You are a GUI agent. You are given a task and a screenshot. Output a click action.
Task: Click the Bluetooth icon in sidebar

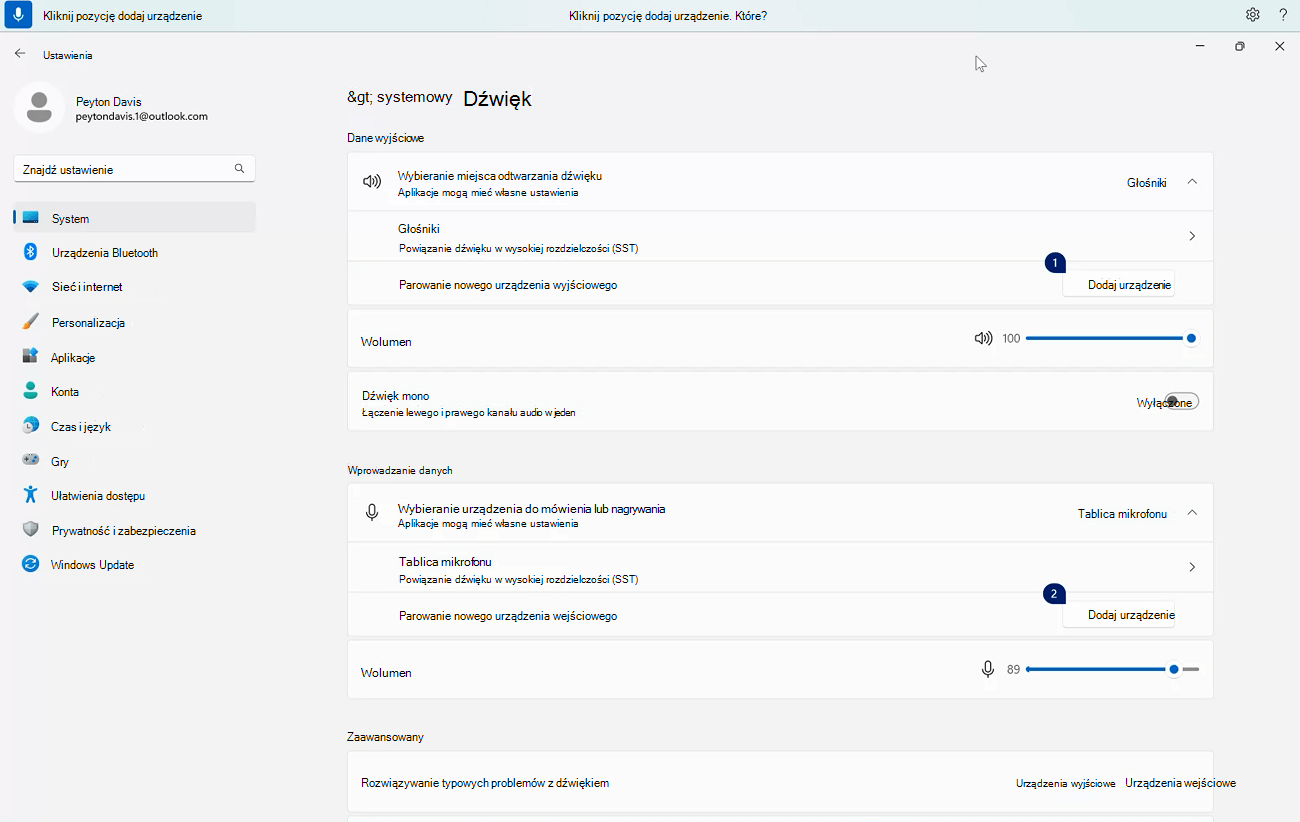click(x=31, y=252)
